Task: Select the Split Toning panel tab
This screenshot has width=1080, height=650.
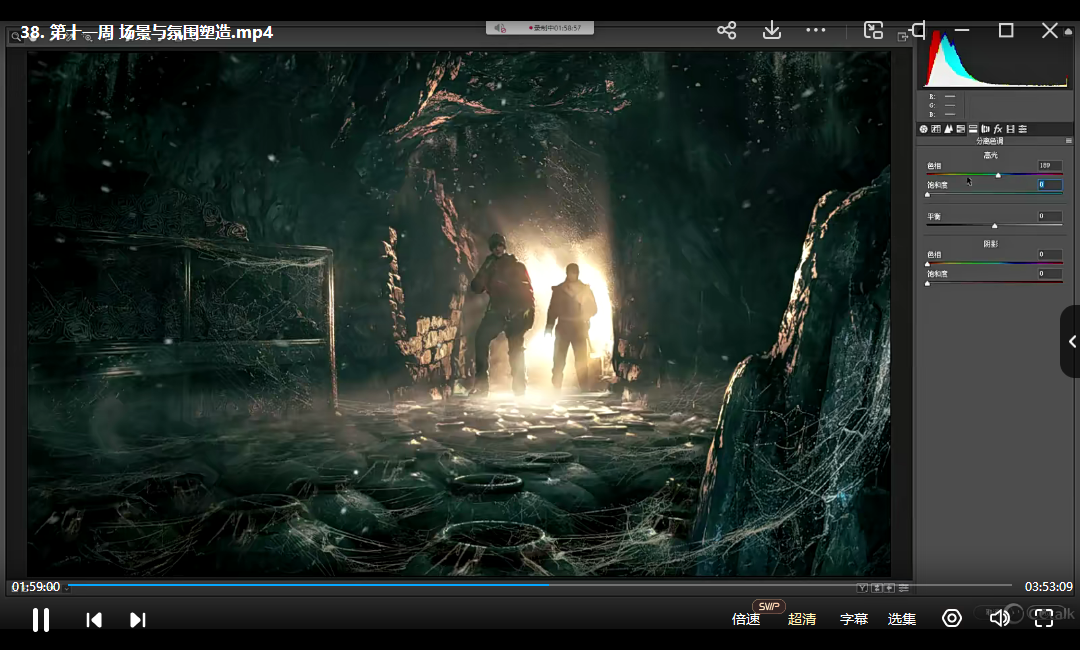Action: pyautogui.click(x=973, y=129)
